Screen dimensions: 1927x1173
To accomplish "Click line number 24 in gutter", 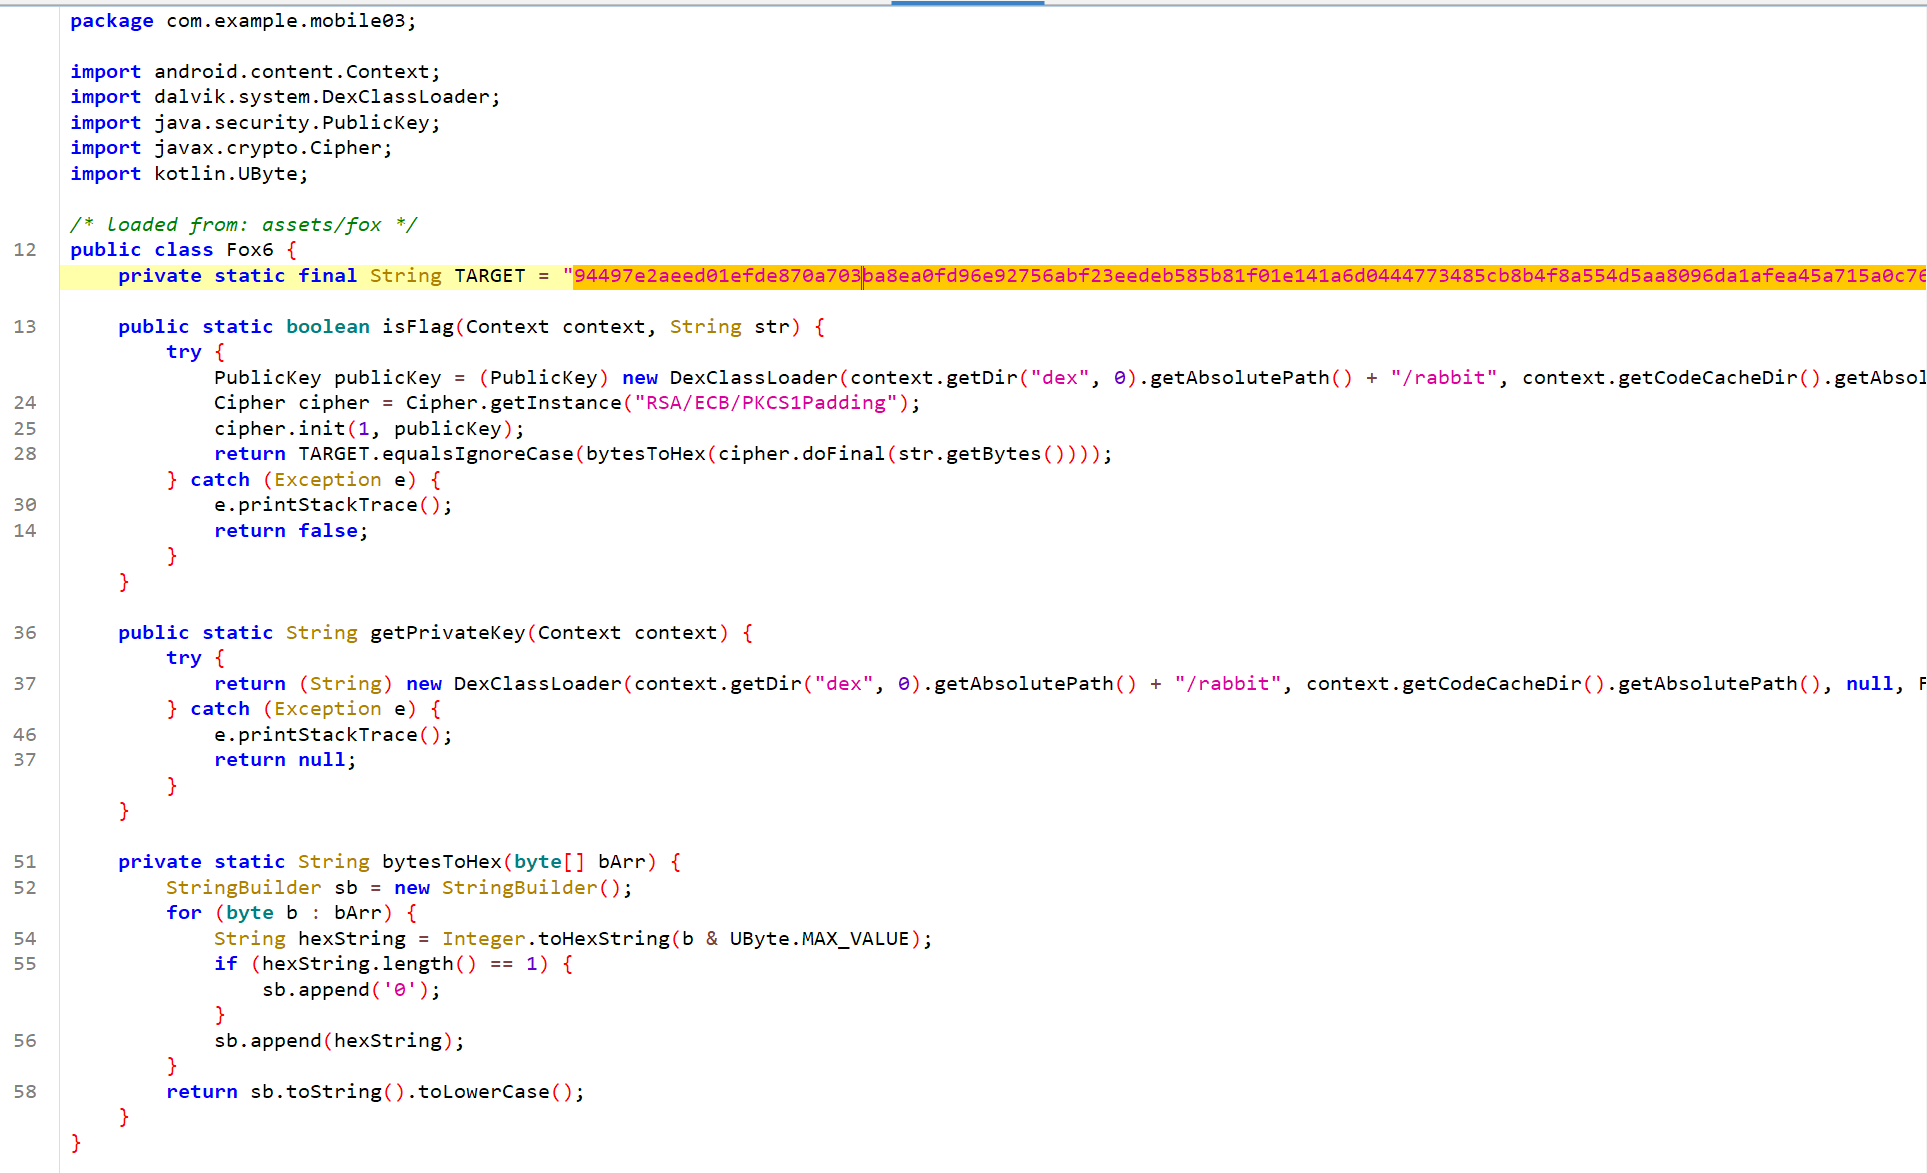I will [x=25, y=403].
